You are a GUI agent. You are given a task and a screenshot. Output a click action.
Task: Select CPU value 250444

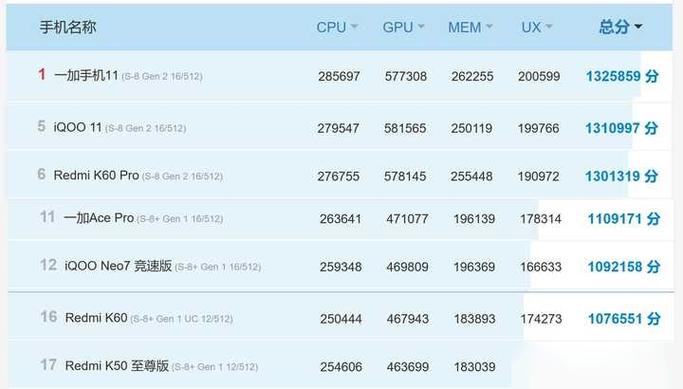tap(341, 319)
